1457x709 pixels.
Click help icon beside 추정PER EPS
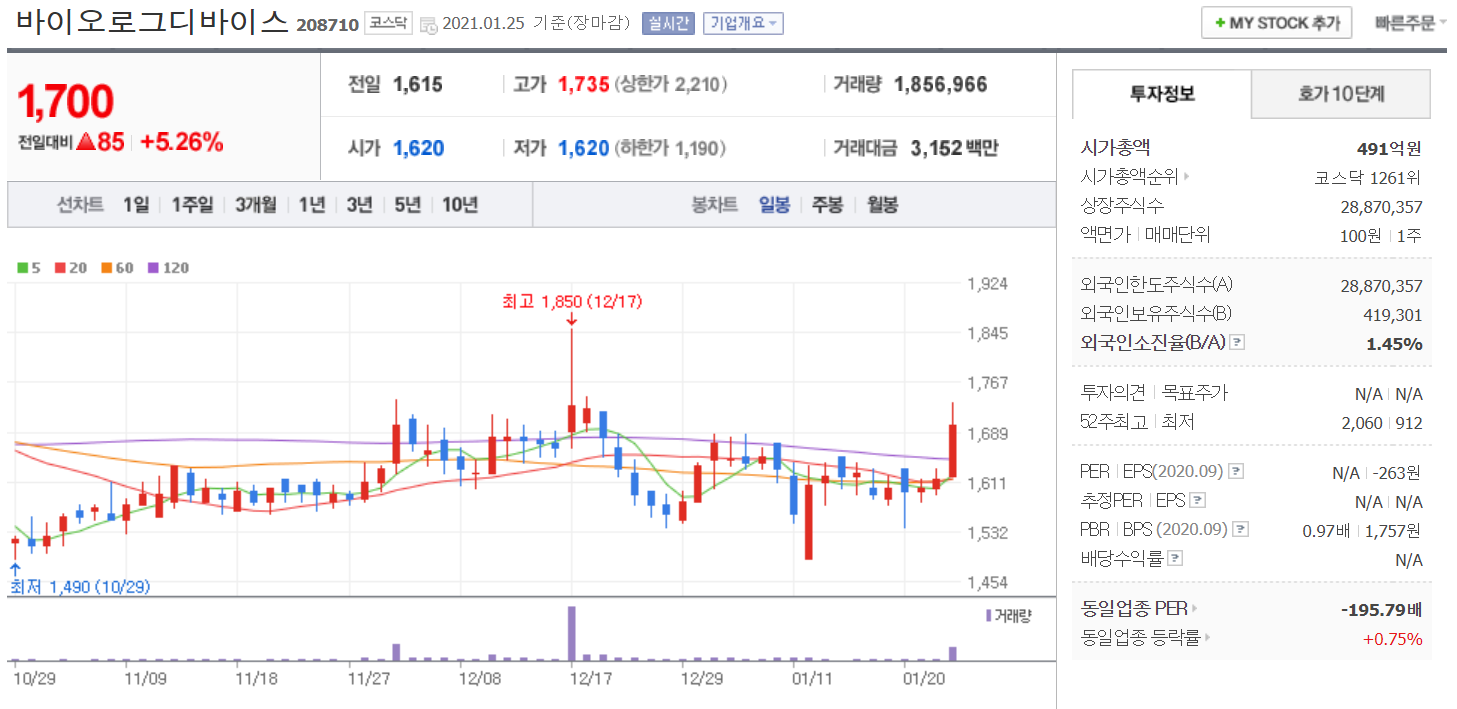tap(1198, 501)
